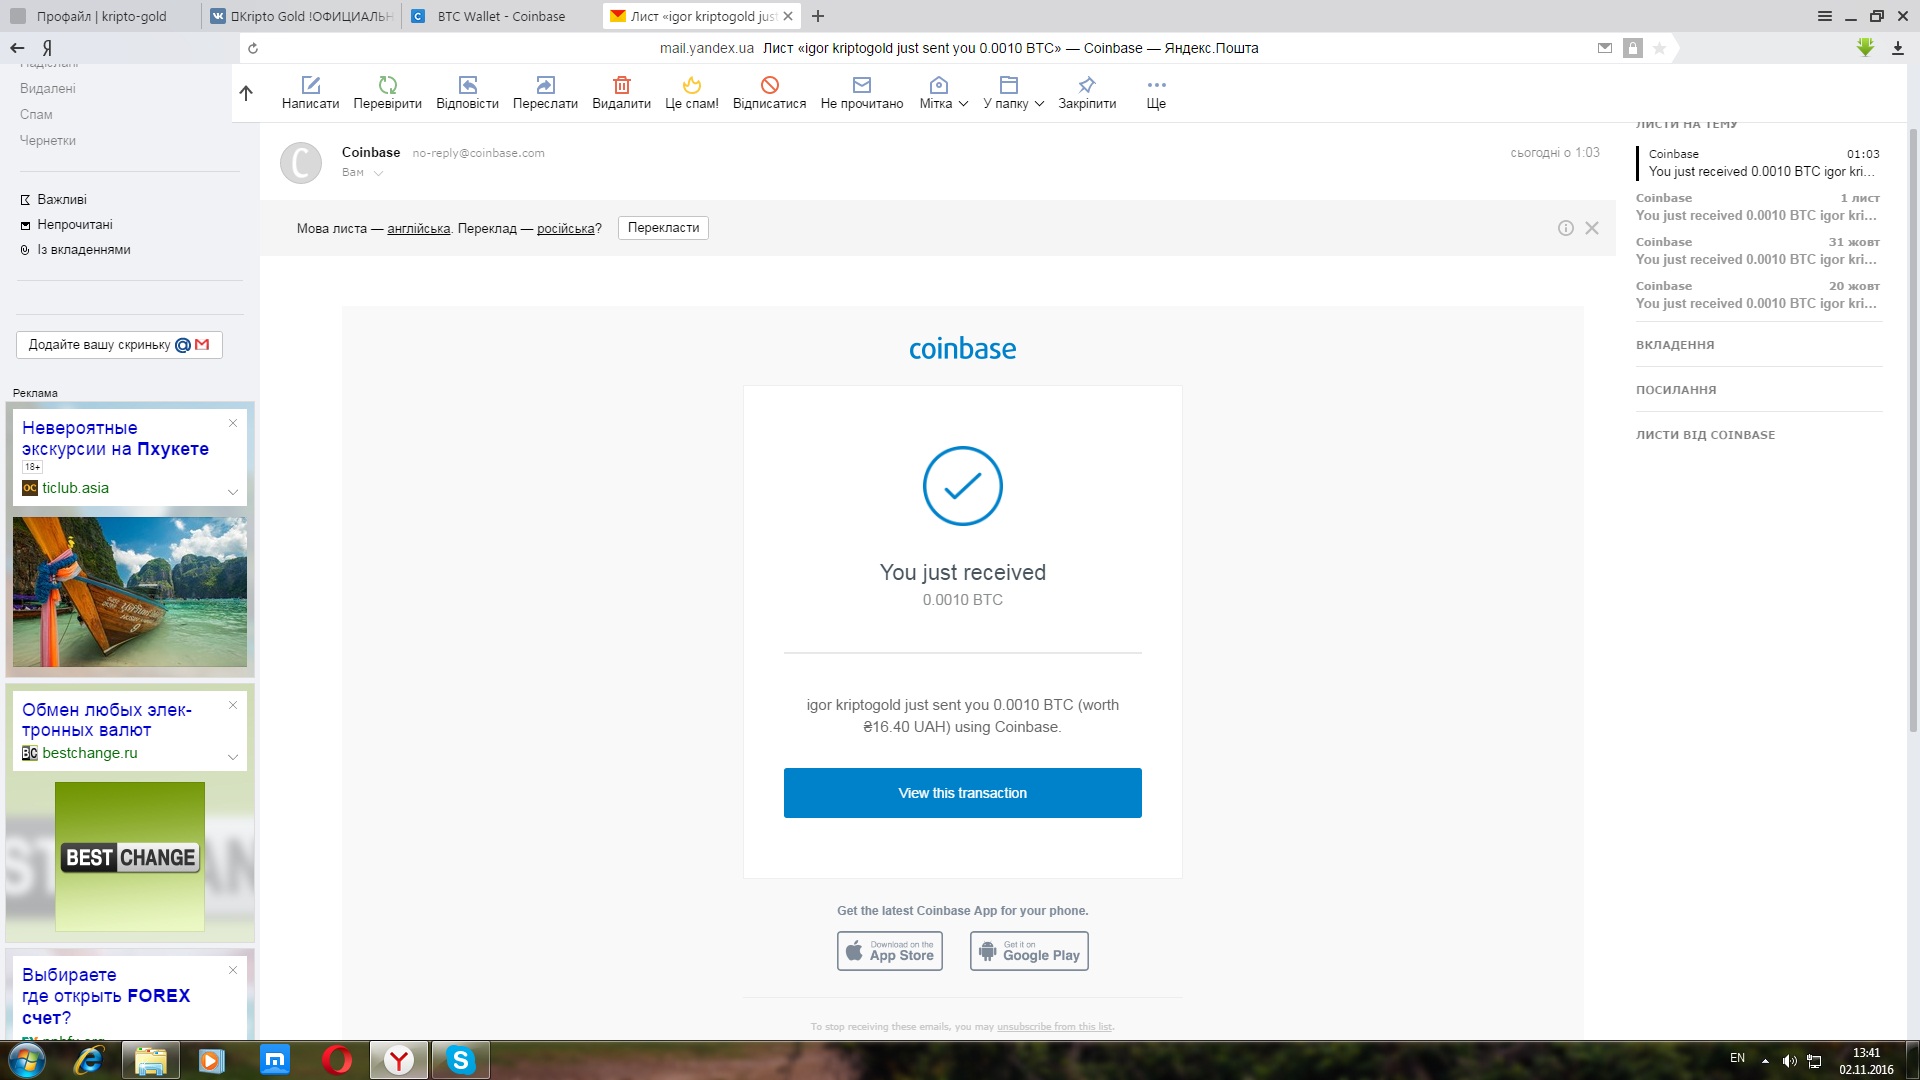1920x1080 pixels.
Task: Click the View this transaction button
Action: (x=962, y=793)
